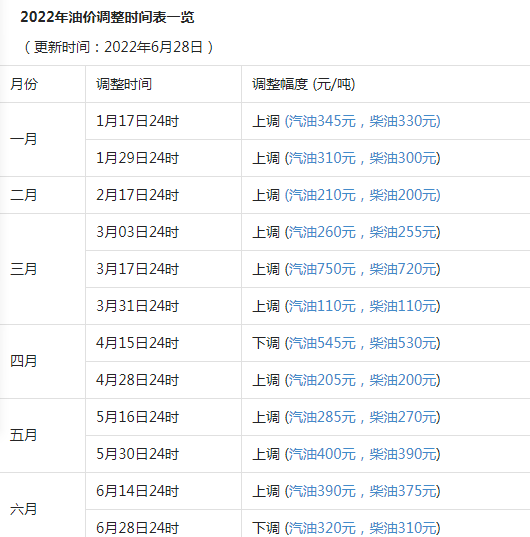Viewport: 530px width, 537px height.
Task: Open the link 汽油285元，柴油270元
Action: [x=363, y=417]
